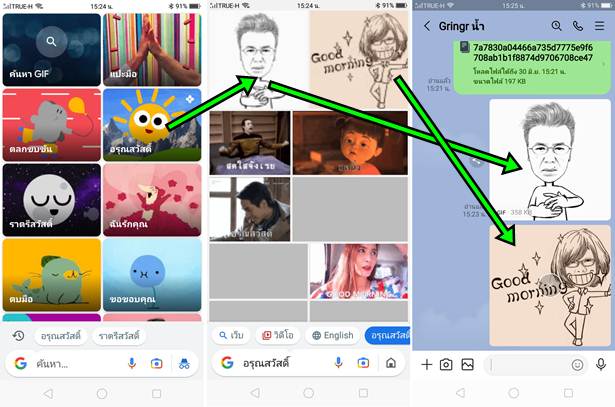Open the ตลกขบขัน GIF category
615x407 pixels.
point(51,125)
